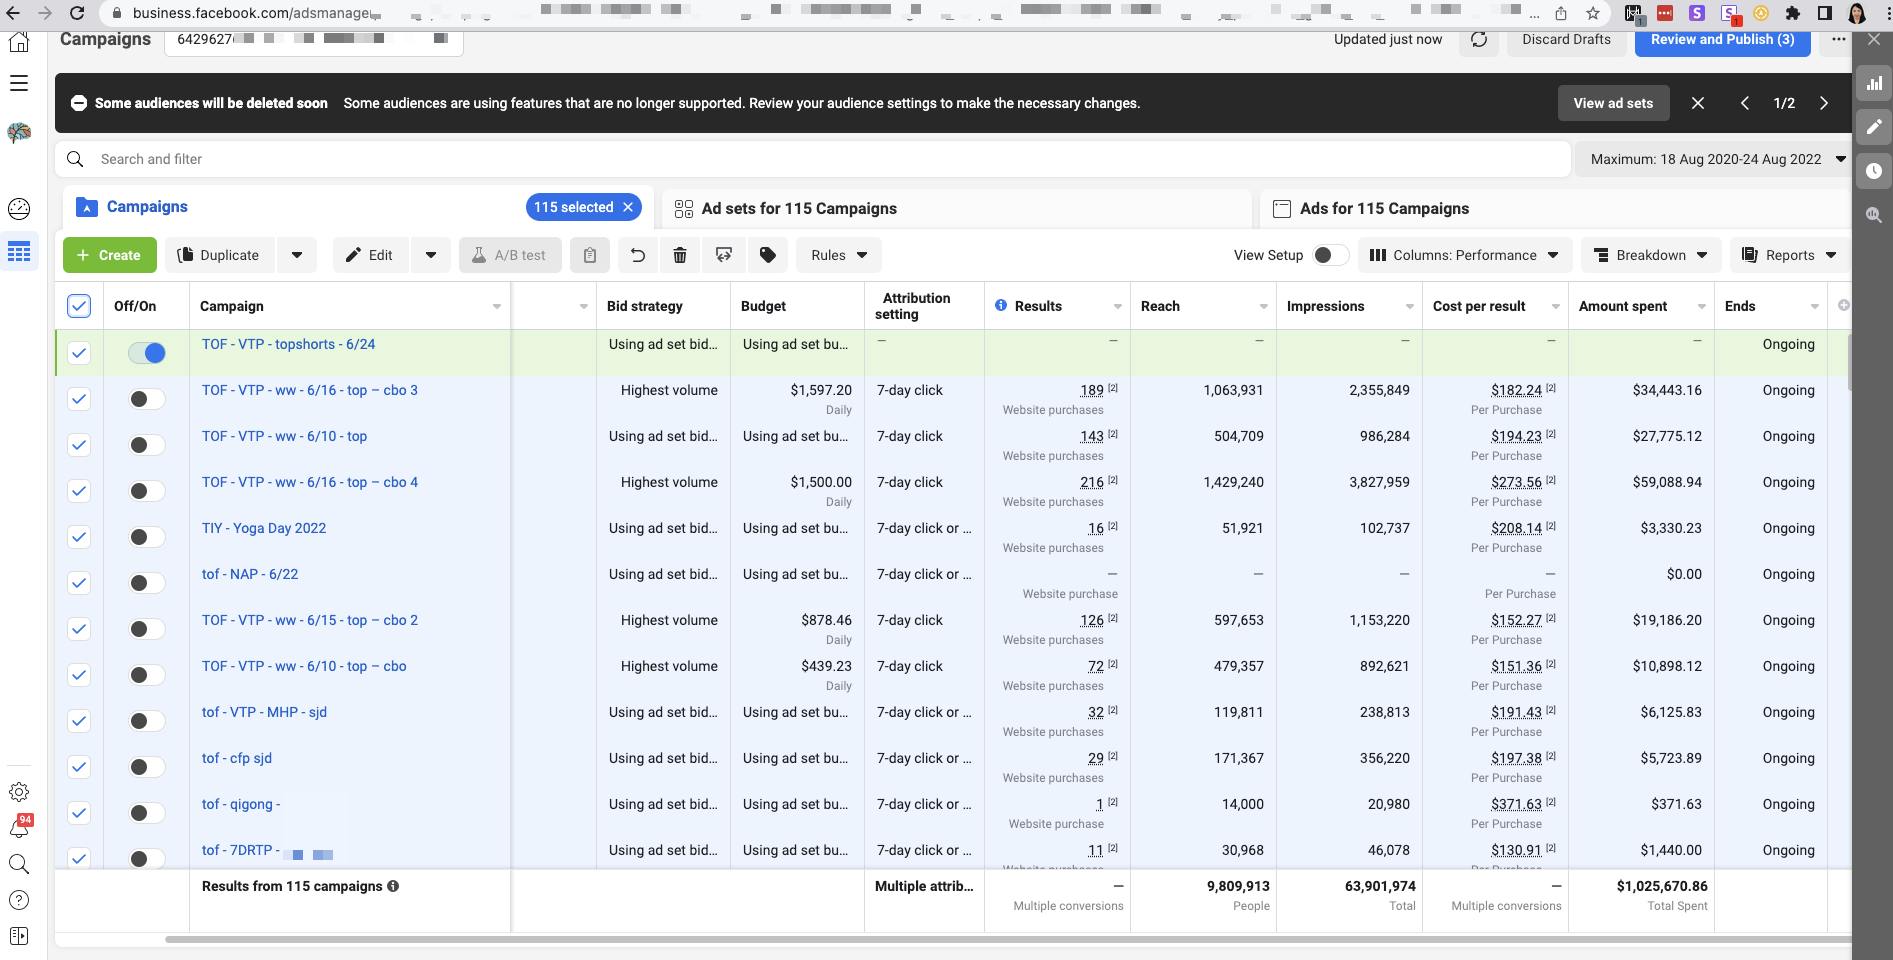Click the Duplicate button
1893x960 pixels.
coord(219,255)
